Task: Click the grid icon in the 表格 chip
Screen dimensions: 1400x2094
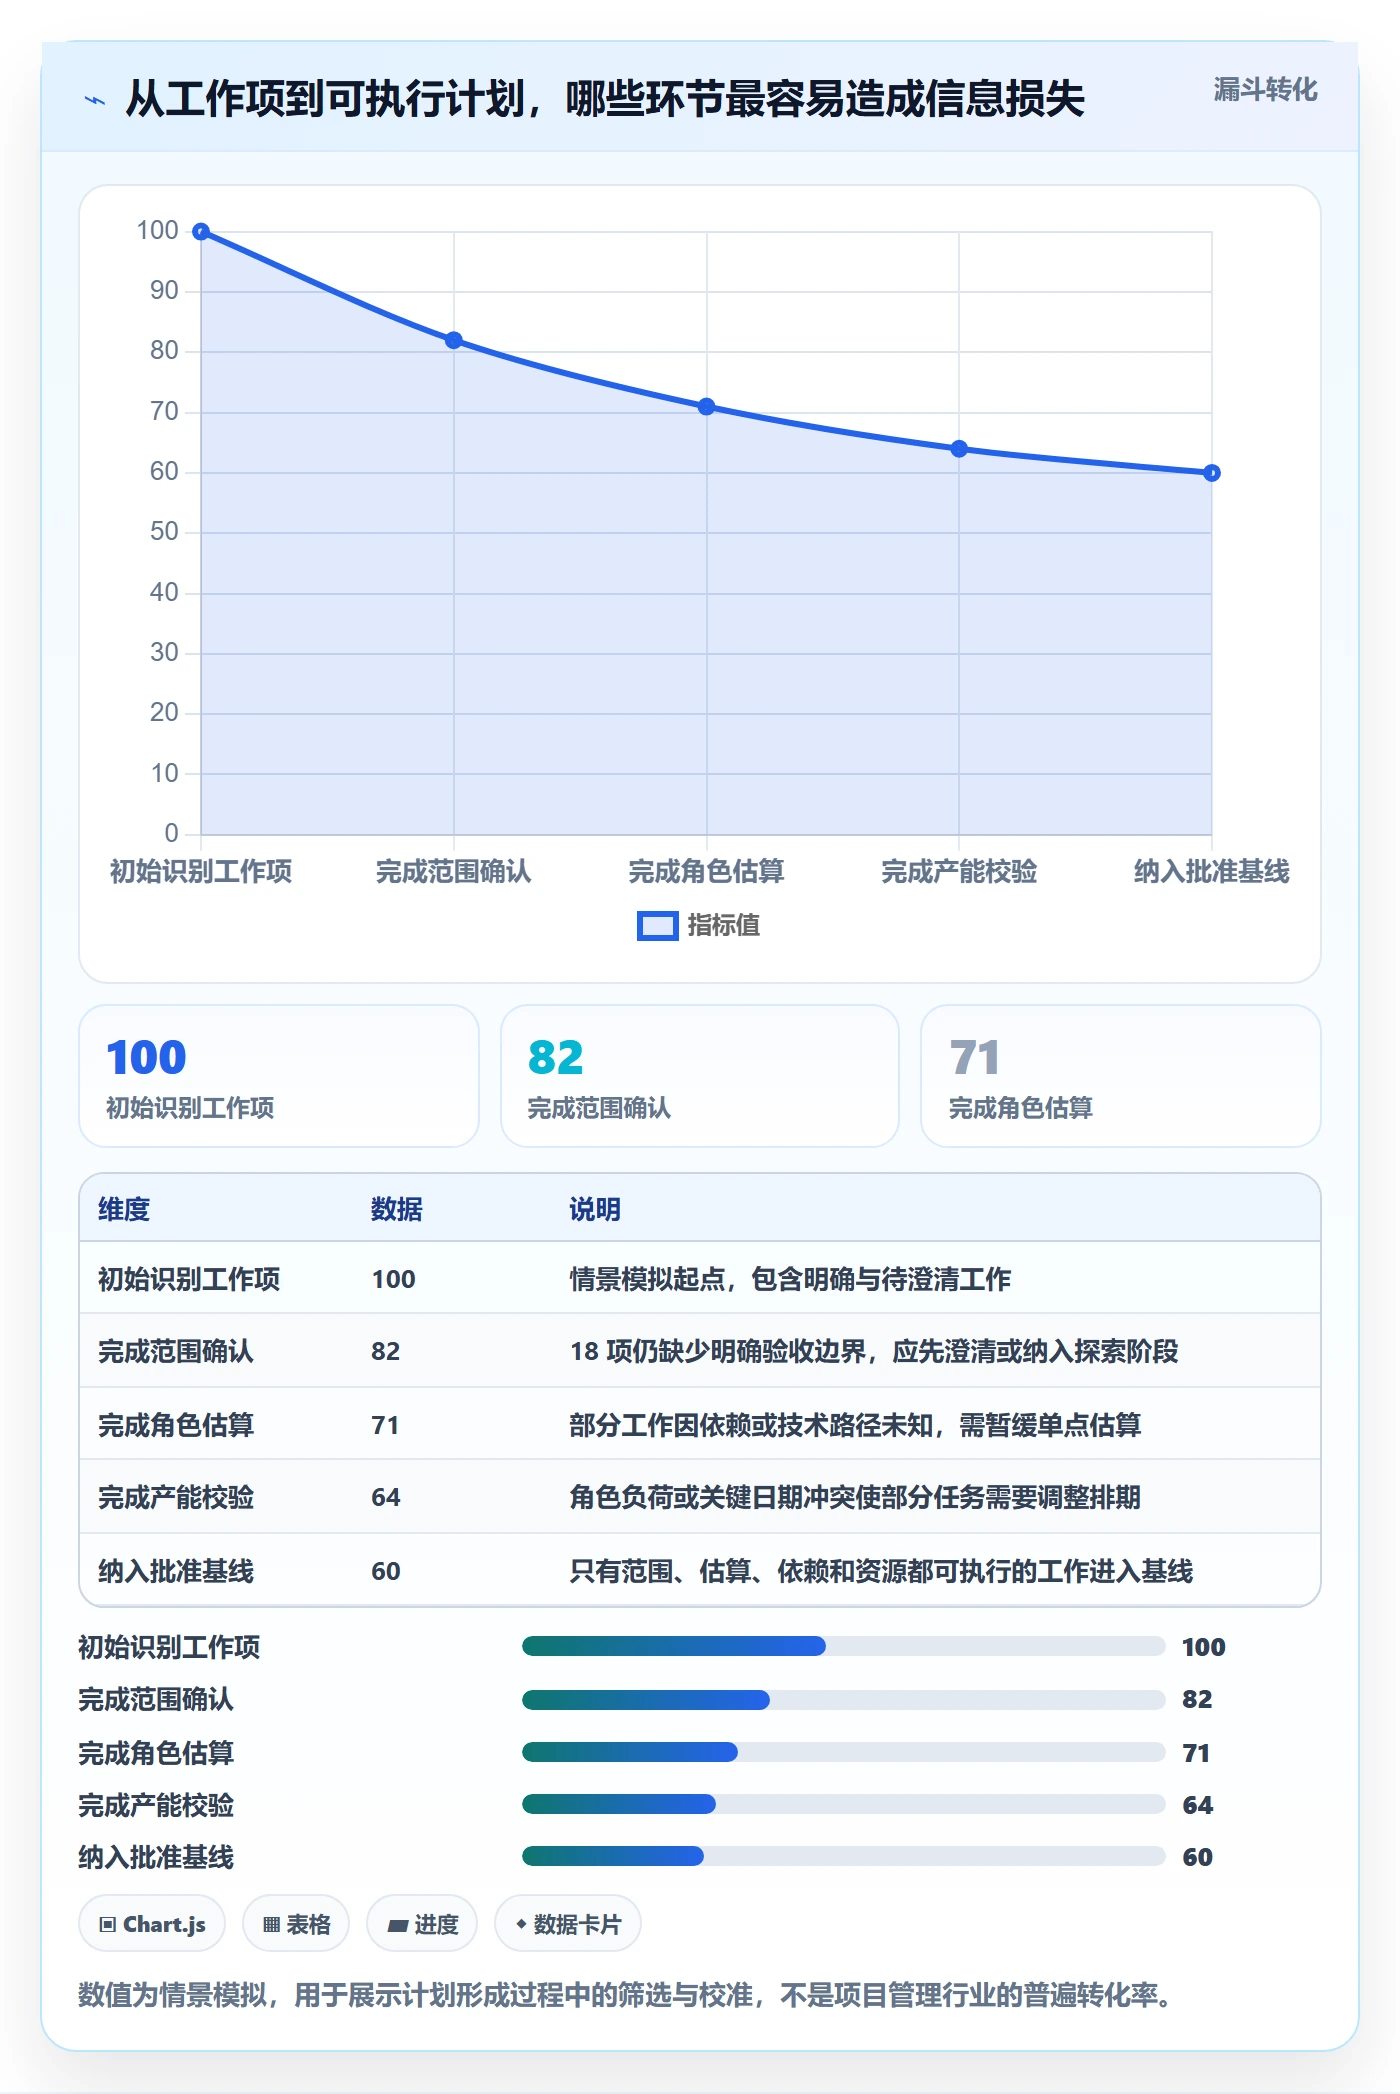Action: point(271,1925)
